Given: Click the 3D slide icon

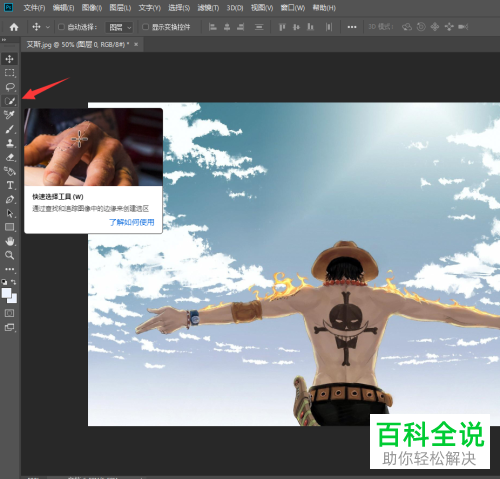Looking at the screenshot, I should tap(449, 27).
